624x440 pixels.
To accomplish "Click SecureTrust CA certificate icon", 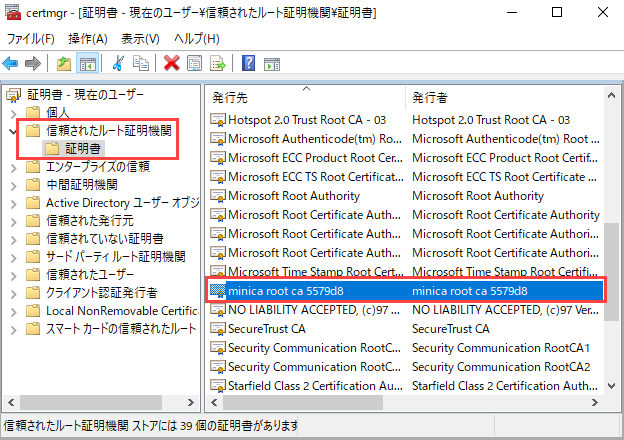I will coord(218,329).
